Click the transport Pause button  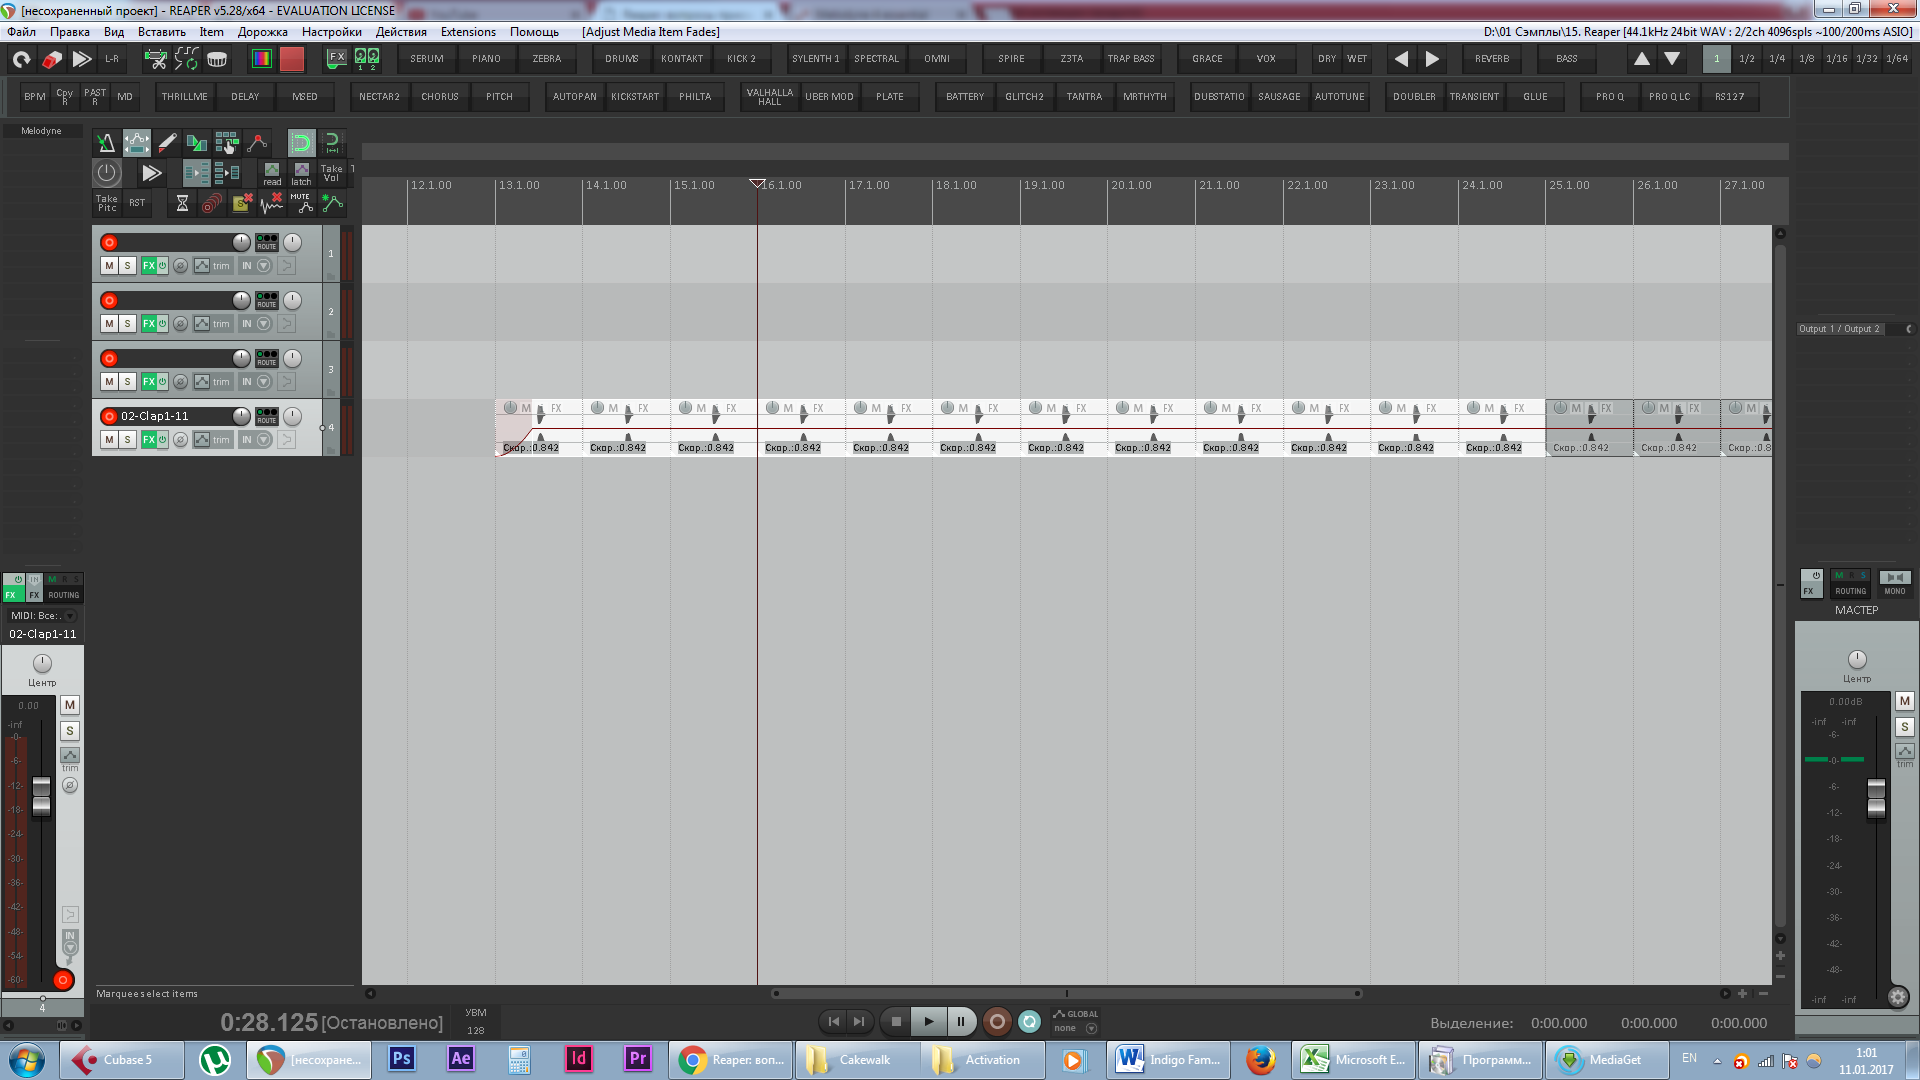[x=961, y=1021]
